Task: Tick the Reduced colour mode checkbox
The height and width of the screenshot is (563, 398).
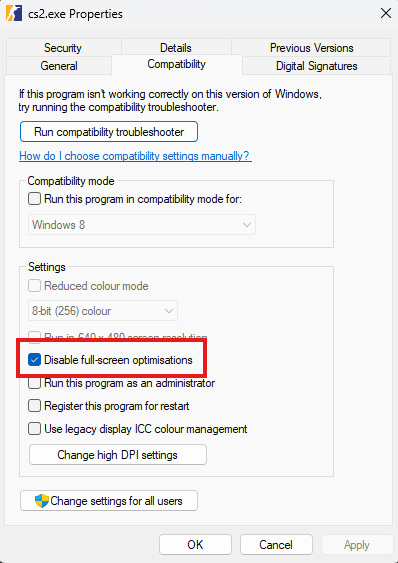Action: [34, 286]
